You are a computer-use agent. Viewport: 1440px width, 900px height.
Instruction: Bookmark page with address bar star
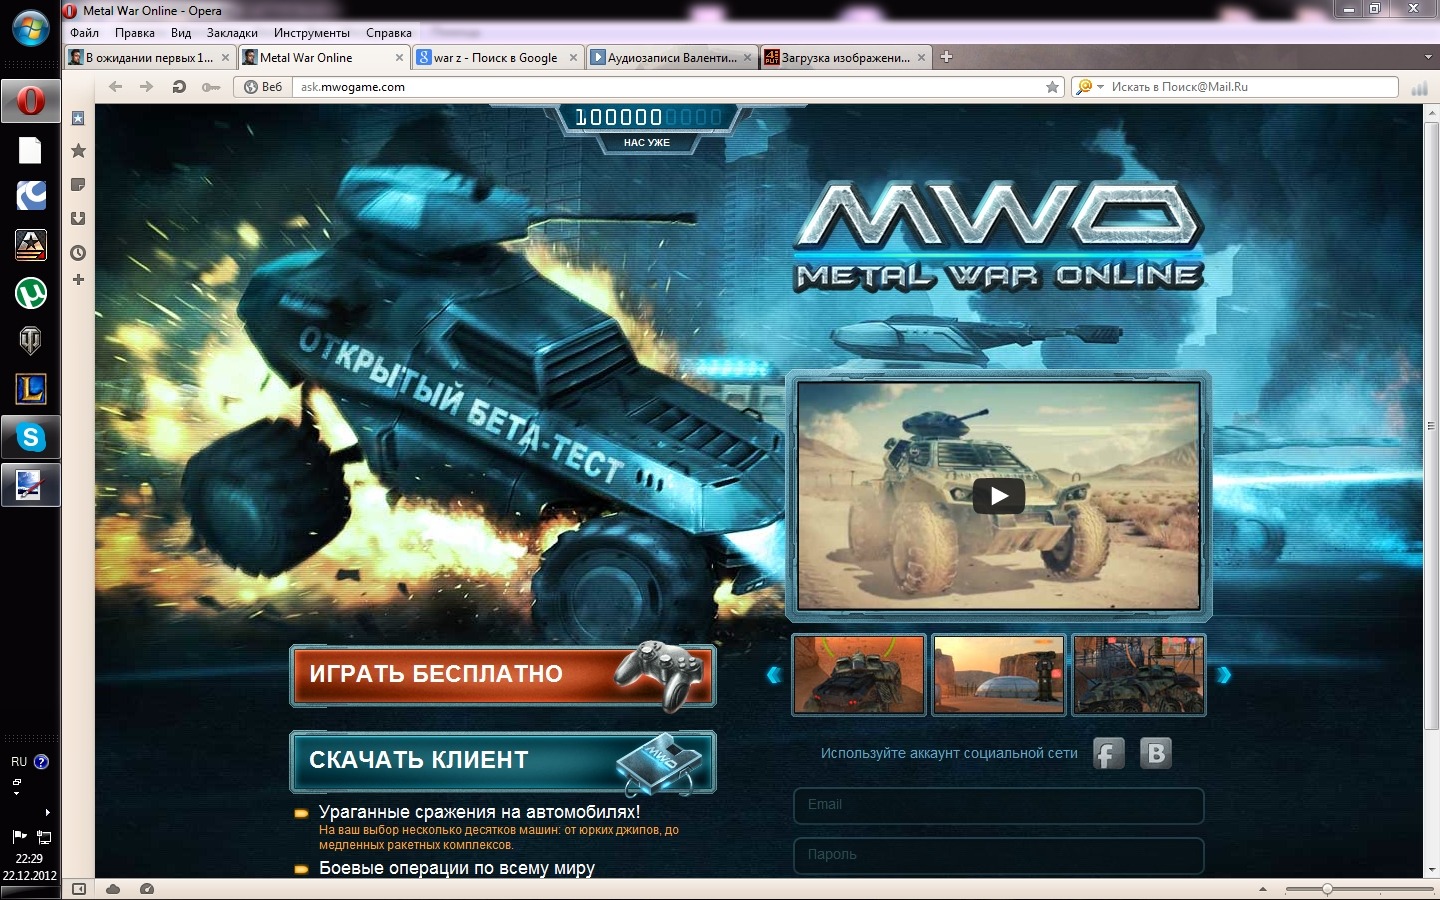(1052, 87)
